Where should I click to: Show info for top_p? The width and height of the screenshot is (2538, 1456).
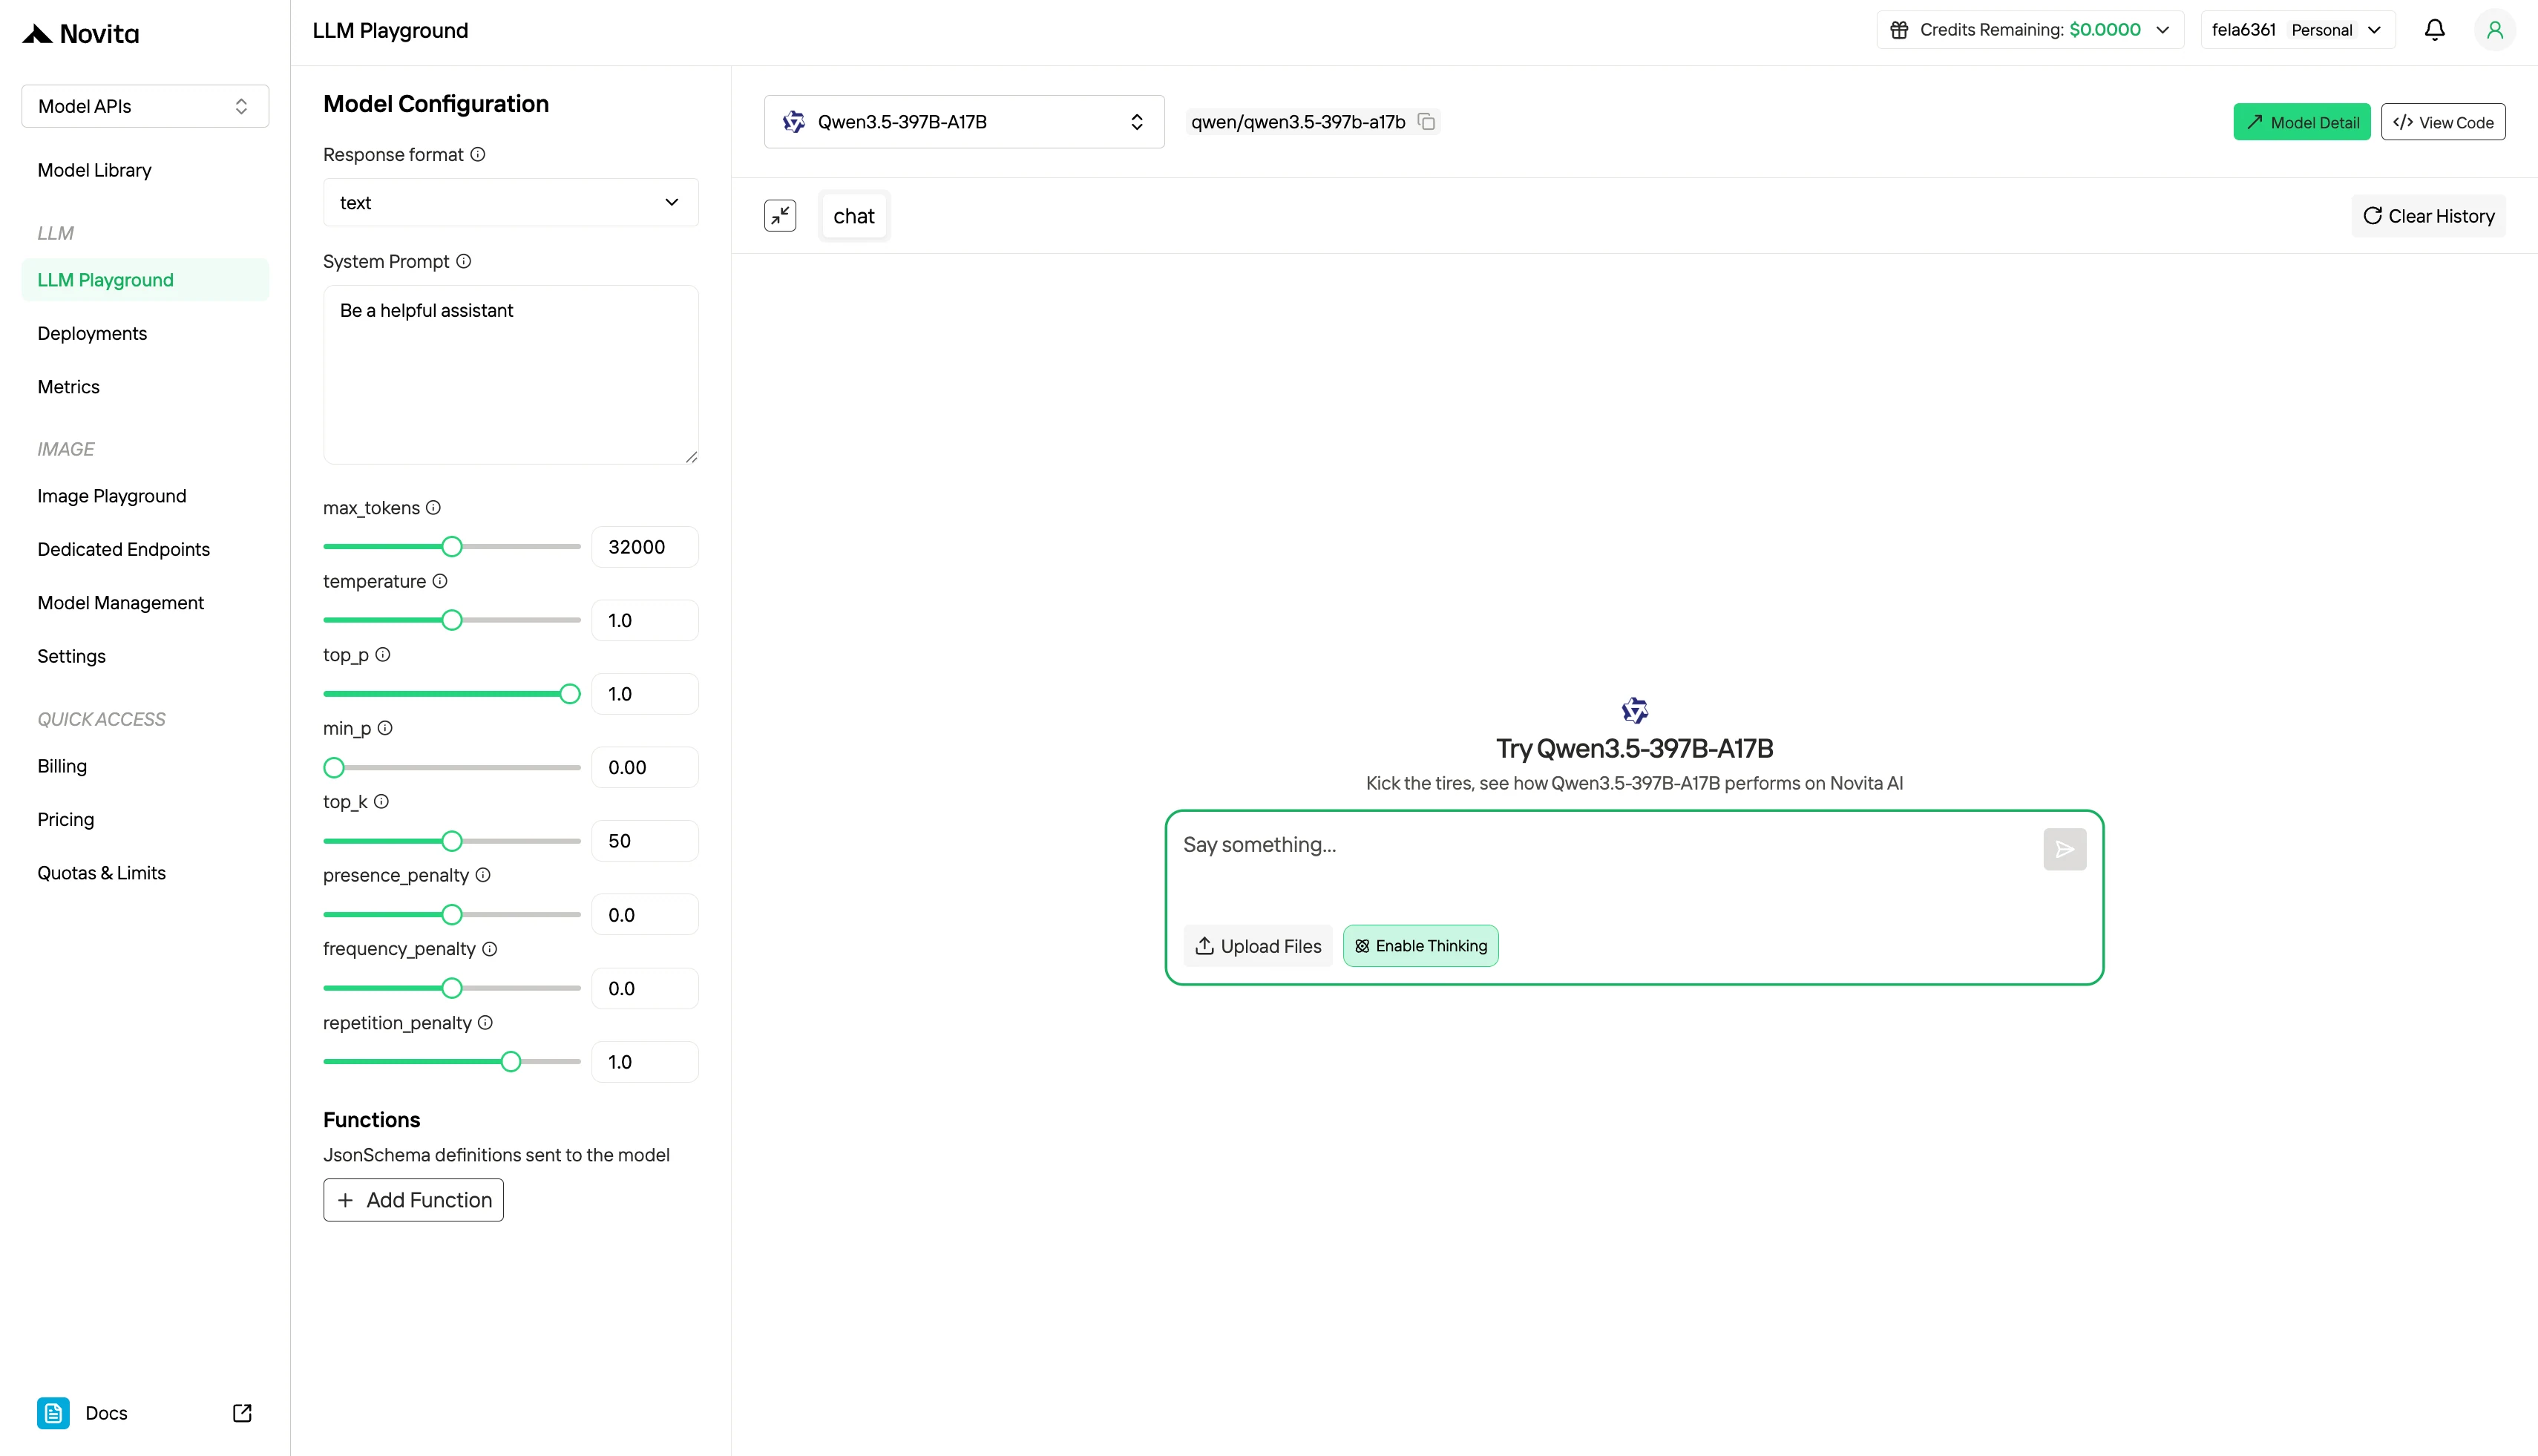(x=383, y=654)
